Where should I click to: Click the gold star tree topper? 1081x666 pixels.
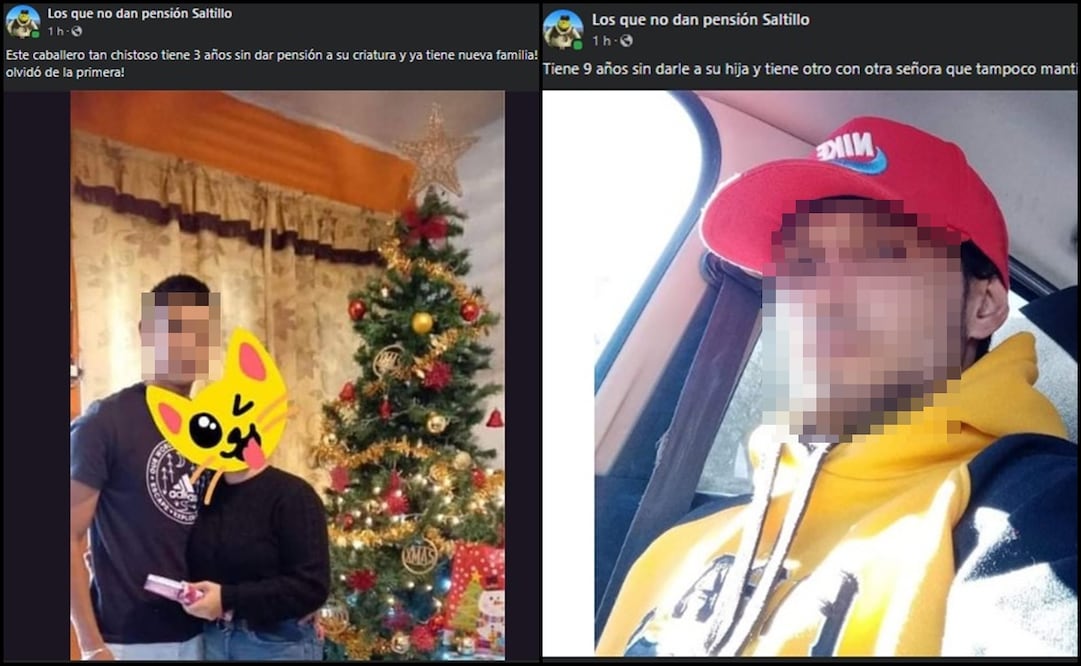point(436,152)
